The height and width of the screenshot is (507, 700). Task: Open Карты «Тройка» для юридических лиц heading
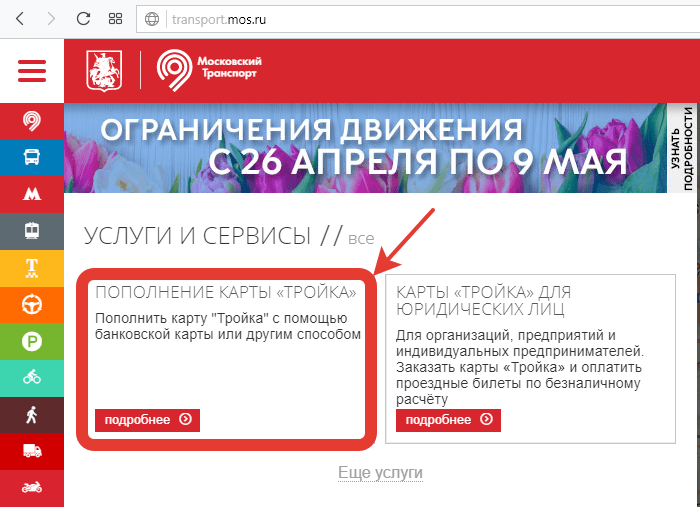(483, 300)
